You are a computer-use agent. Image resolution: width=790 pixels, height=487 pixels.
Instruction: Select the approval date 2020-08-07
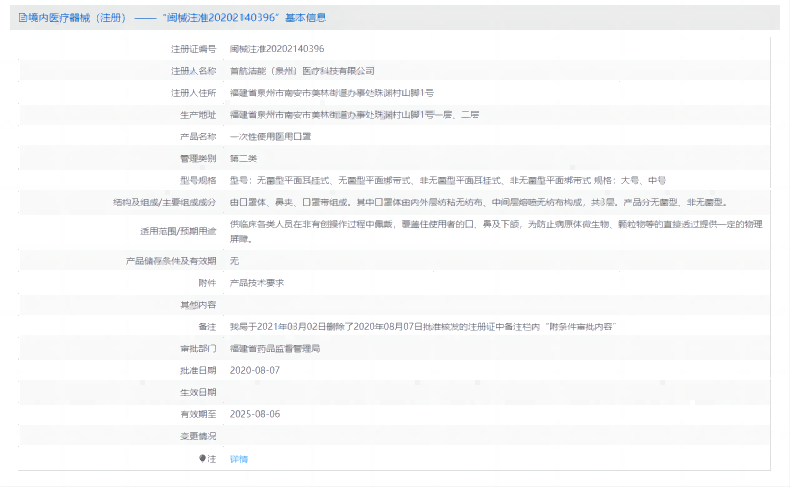255,370
